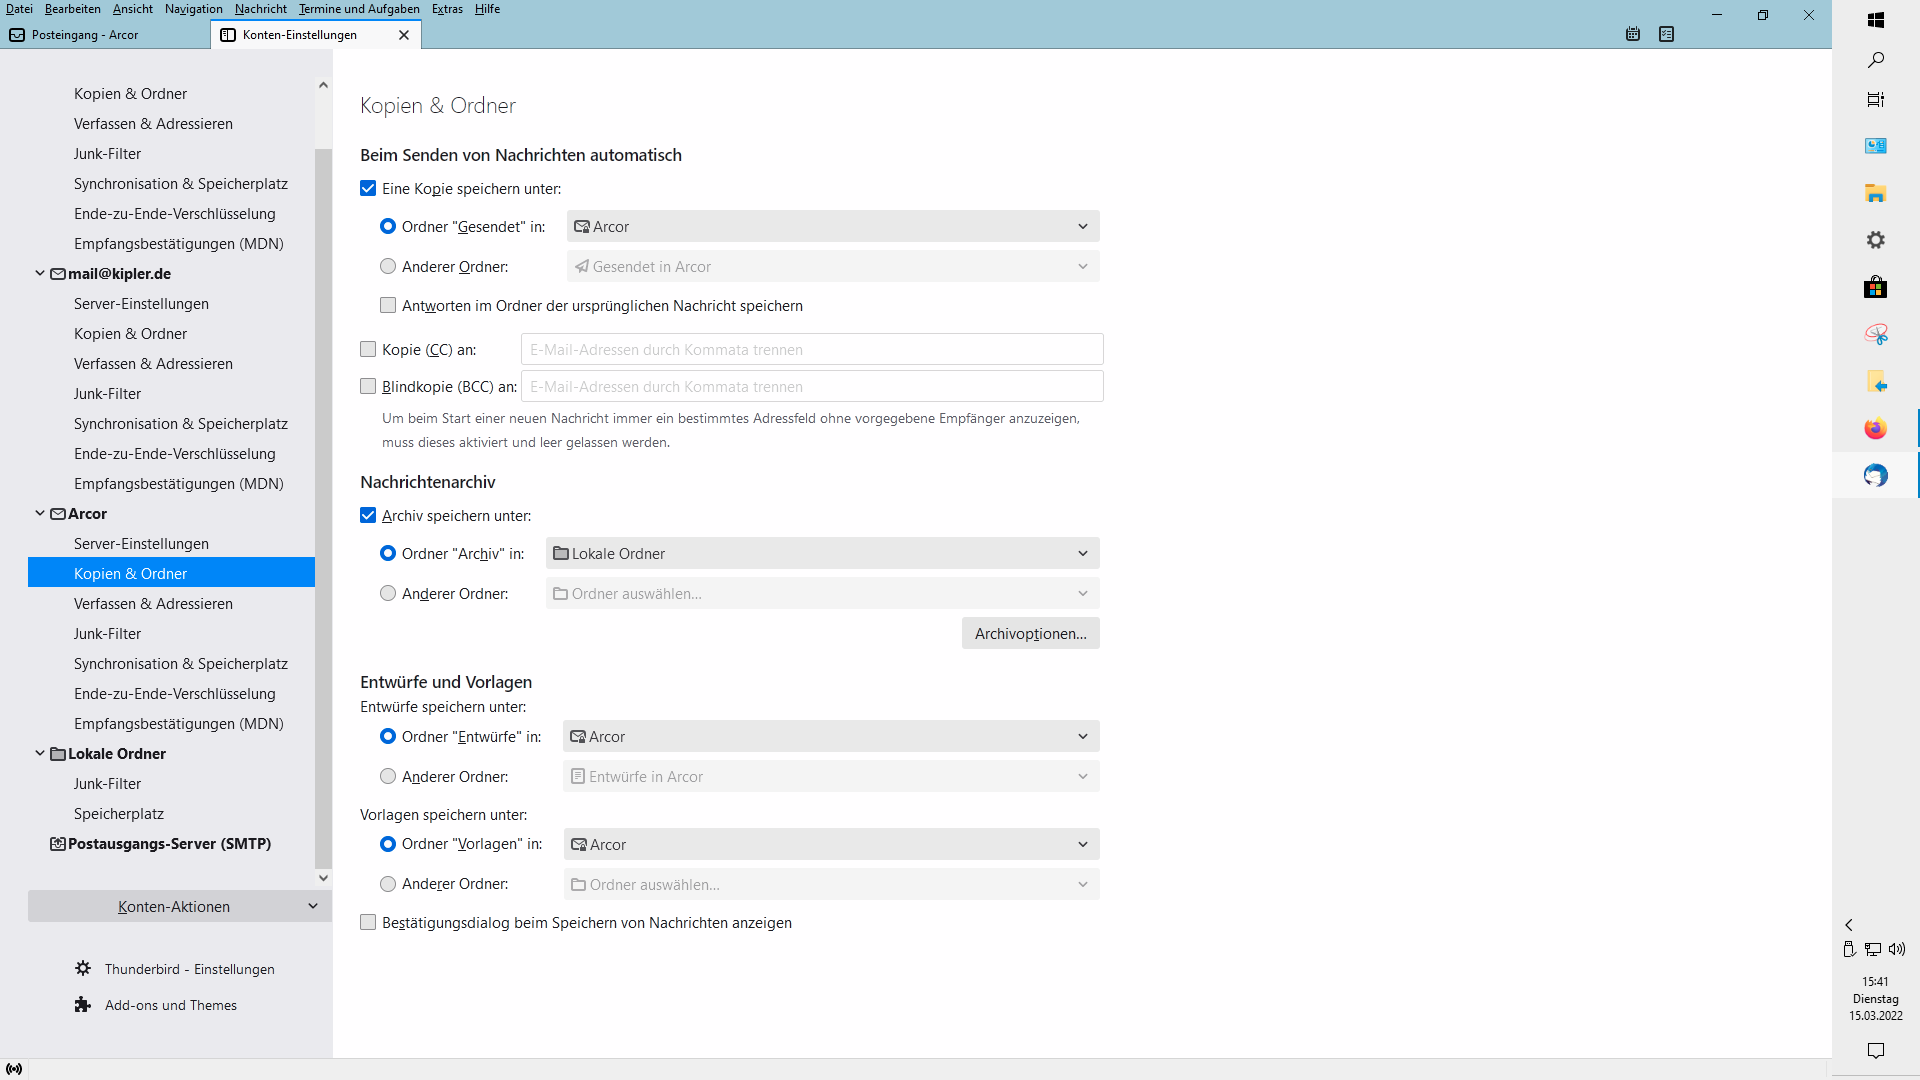Enable Blindkopie (BCC) checkbox
This screenshot has height=1080, width=1920.
368,386
